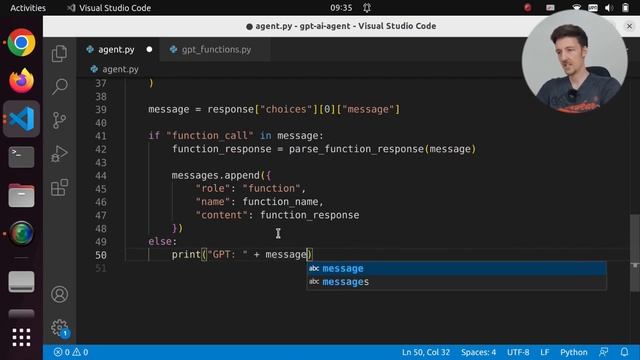Open the Extensions view
The image size is (640, 360).
point(59,187)
